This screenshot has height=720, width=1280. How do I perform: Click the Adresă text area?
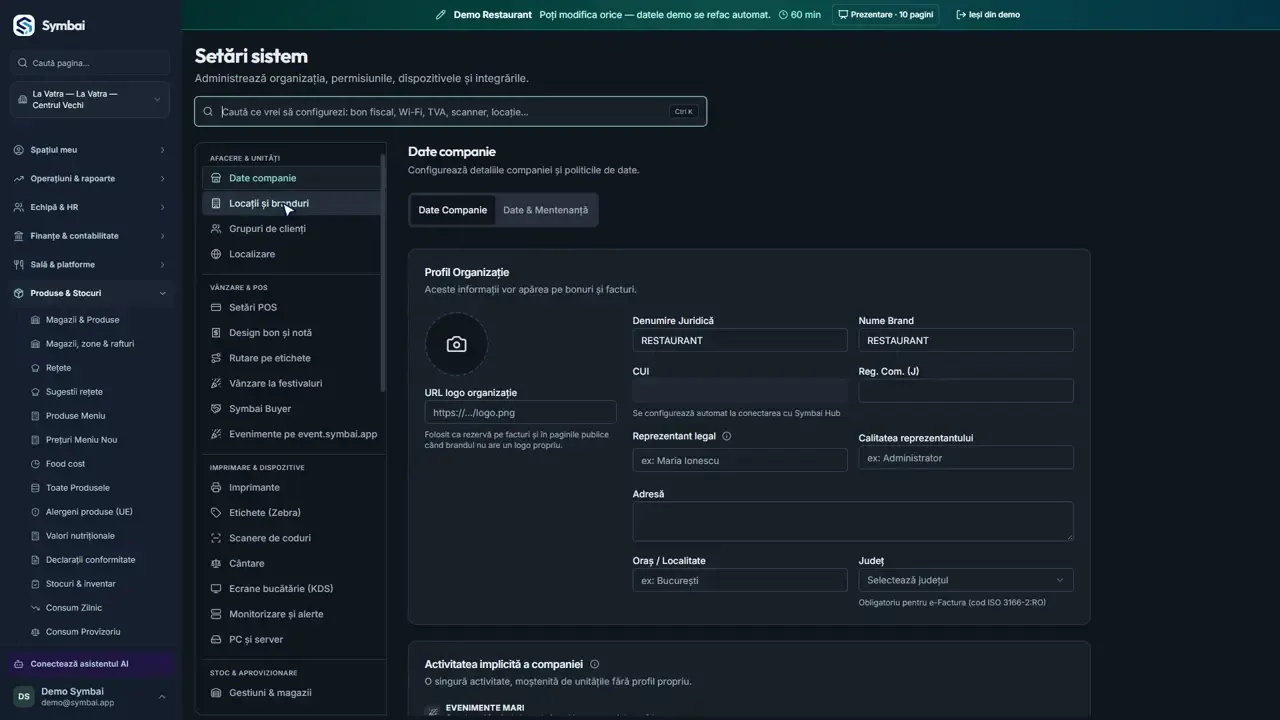pos(853,521)
